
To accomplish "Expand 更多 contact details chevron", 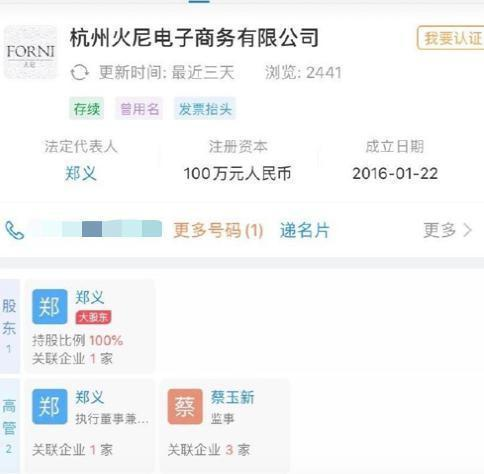I will [x=448, y=230].
